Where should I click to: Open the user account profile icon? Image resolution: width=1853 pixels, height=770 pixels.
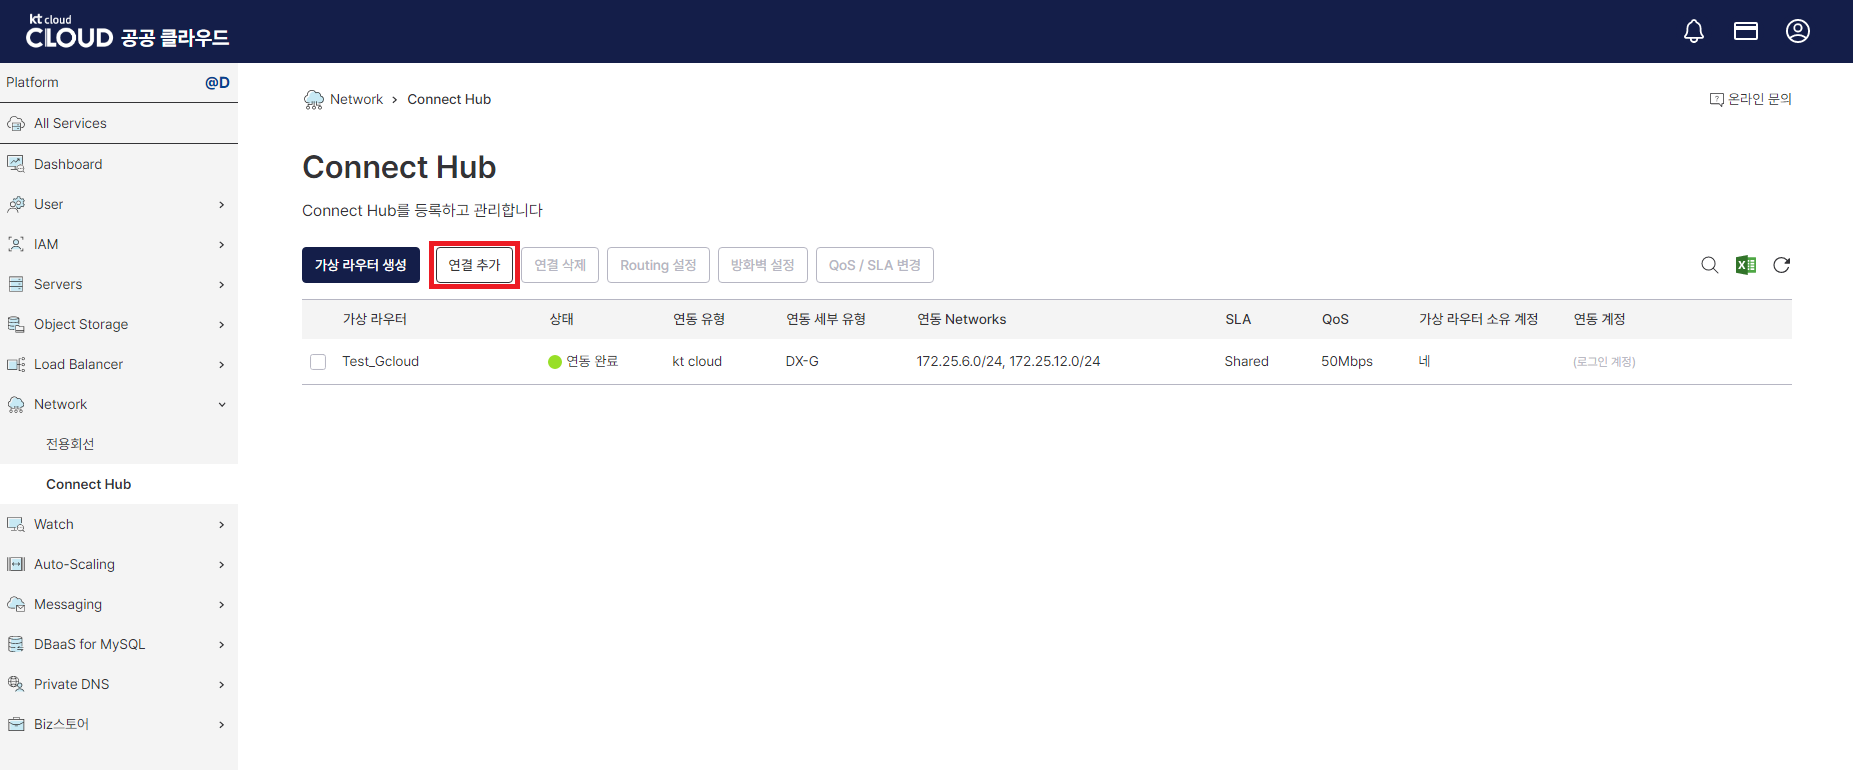pos(1798,32)
